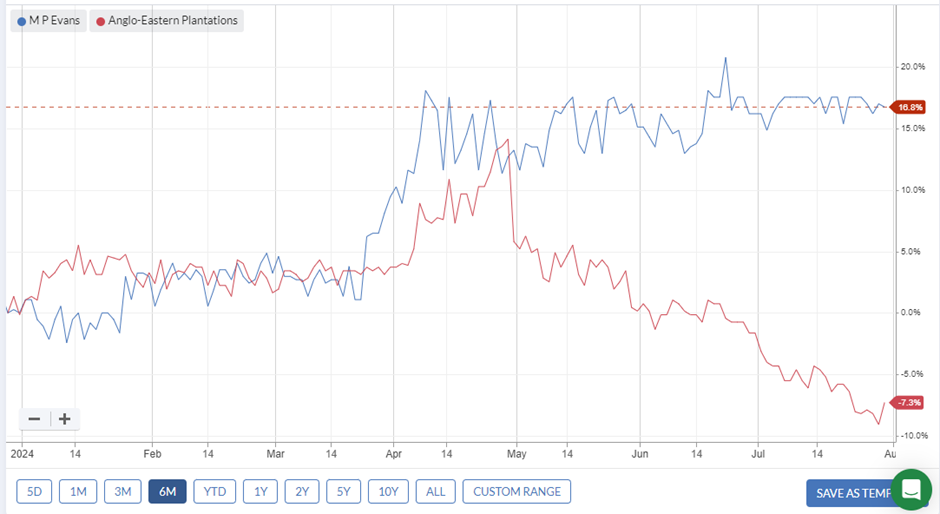Image resolution: width=940 pixels, height=514 pixels.
Task: Select the 5Y time range
Action: click(x=344, y=492)
